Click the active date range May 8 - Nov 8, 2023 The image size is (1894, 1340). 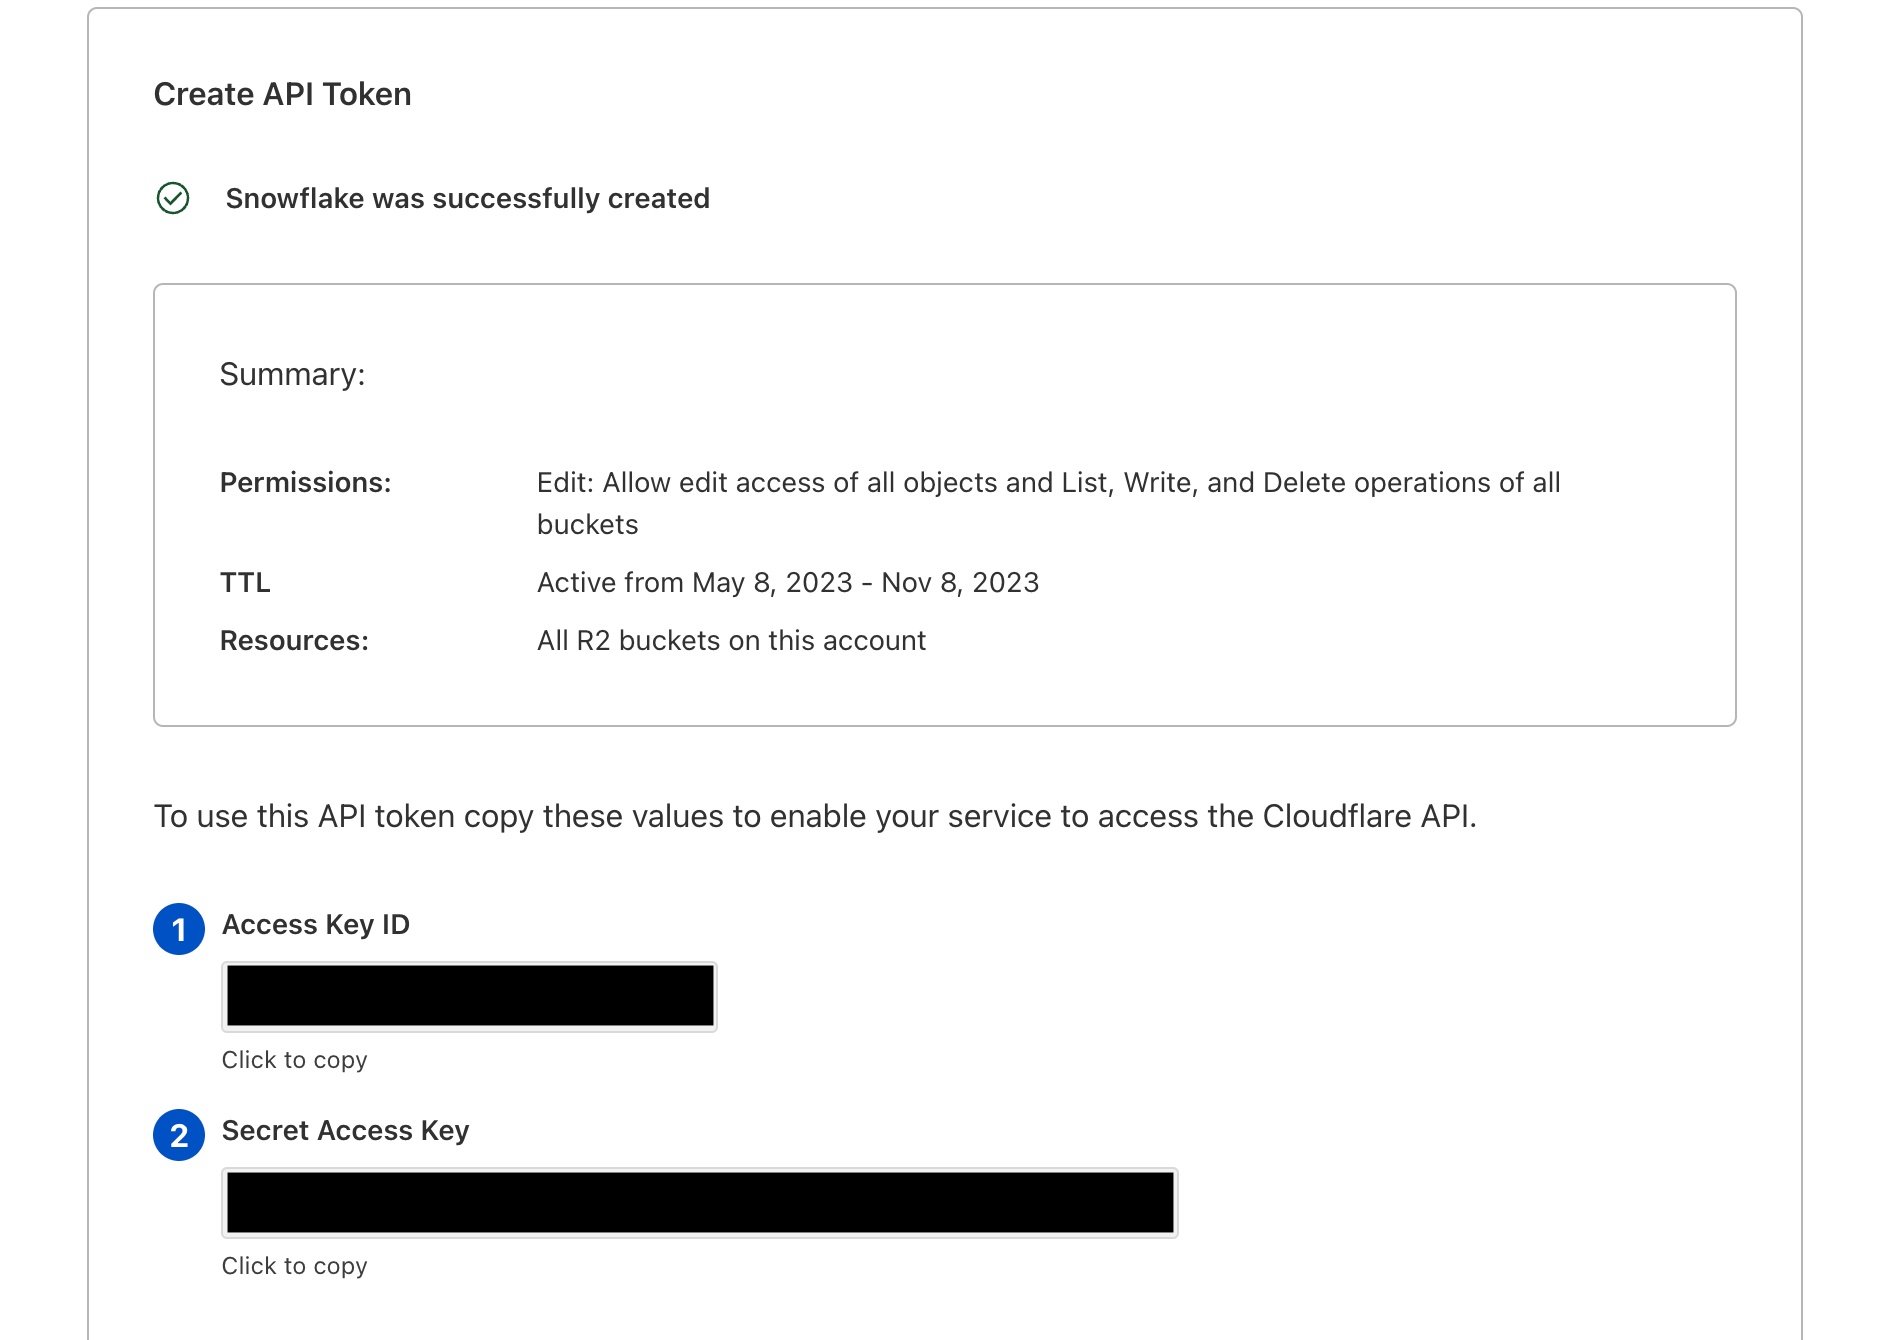pyautogui.click(x=788, y=582)
